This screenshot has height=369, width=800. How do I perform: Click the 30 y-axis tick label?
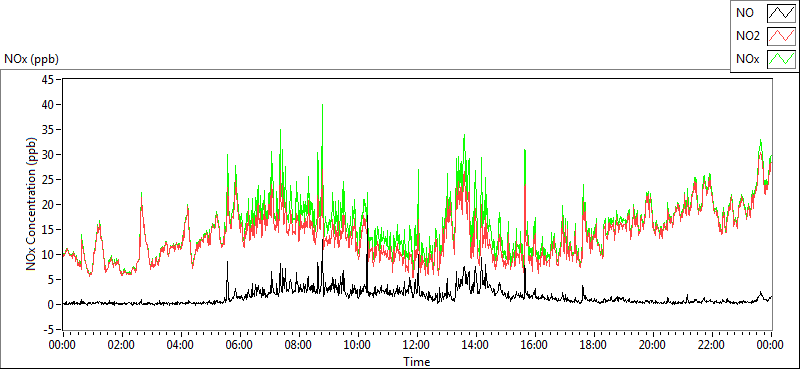pos(48,155)
